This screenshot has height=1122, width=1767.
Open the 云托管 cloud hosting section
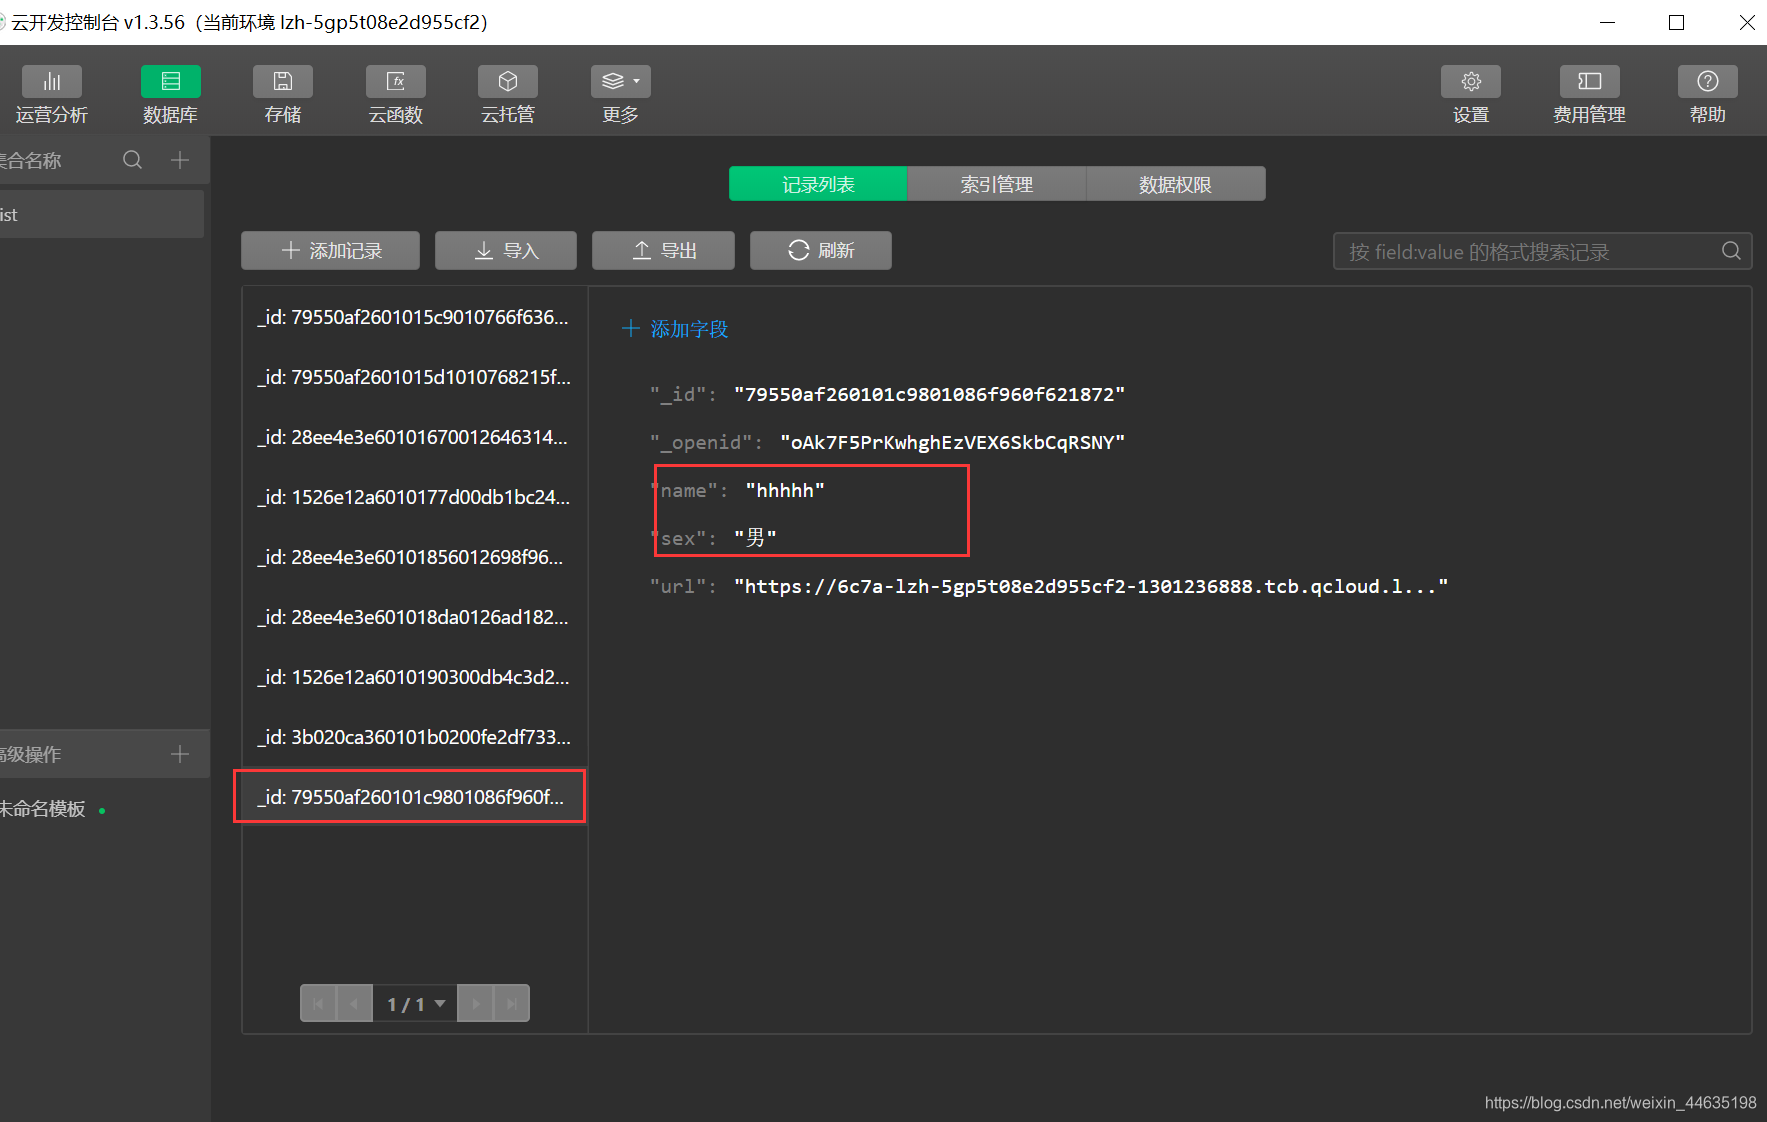tap(508, 95)
